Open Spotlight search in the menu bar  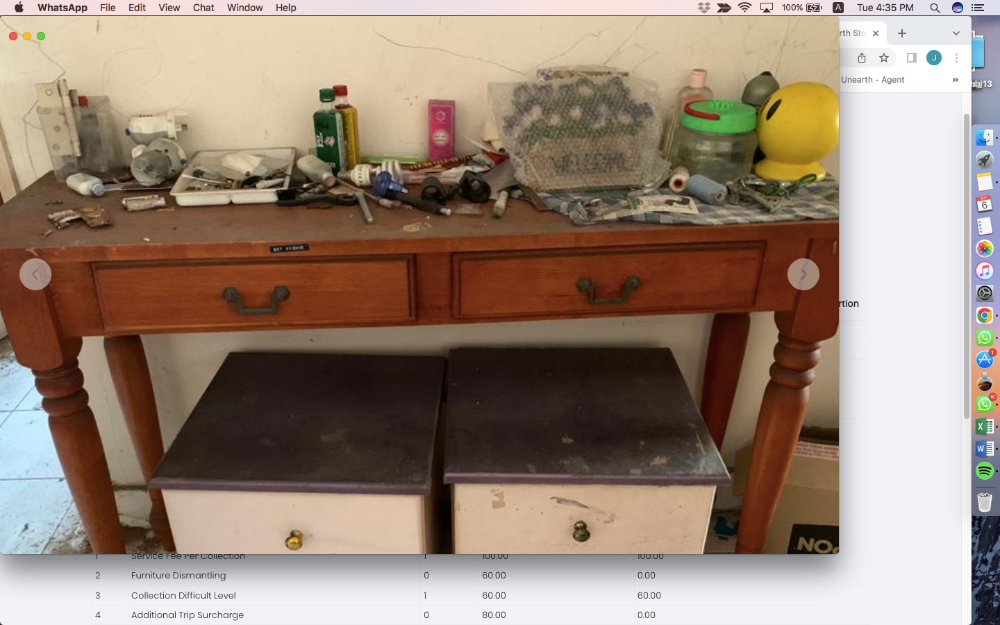(x=935, y=8)
